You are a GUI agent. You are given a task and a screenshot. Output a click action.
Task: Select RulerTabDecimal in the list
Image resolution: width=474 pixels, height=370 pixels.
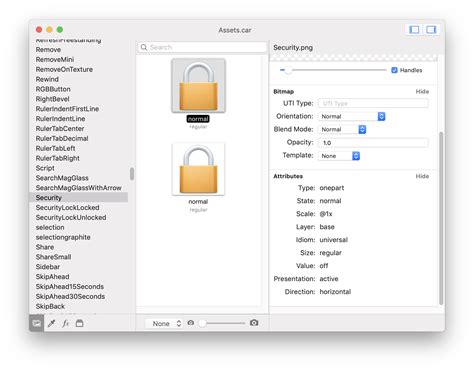click(x=62, y=138)
